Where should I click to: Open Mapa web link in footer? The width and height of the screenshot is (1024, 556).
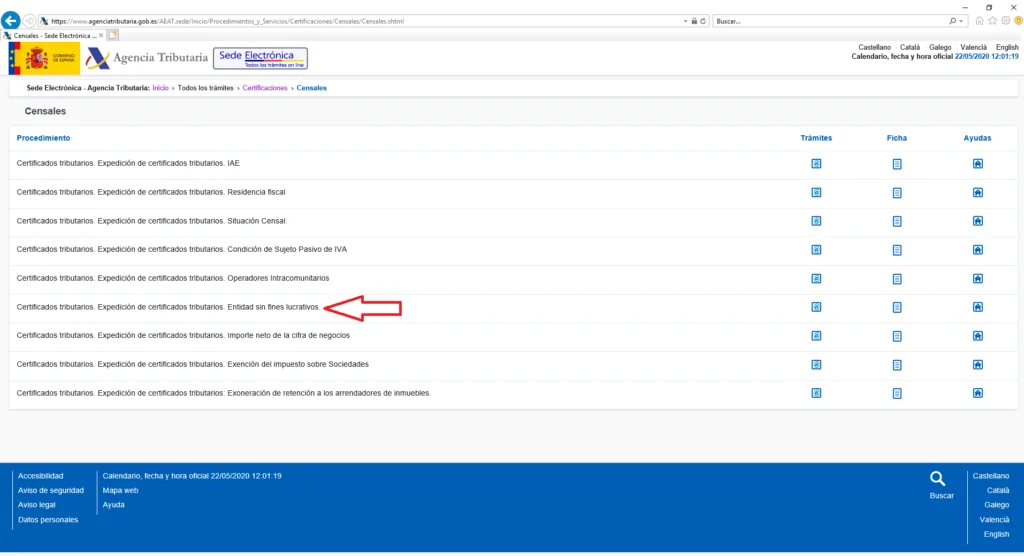[x=120, y=491]
